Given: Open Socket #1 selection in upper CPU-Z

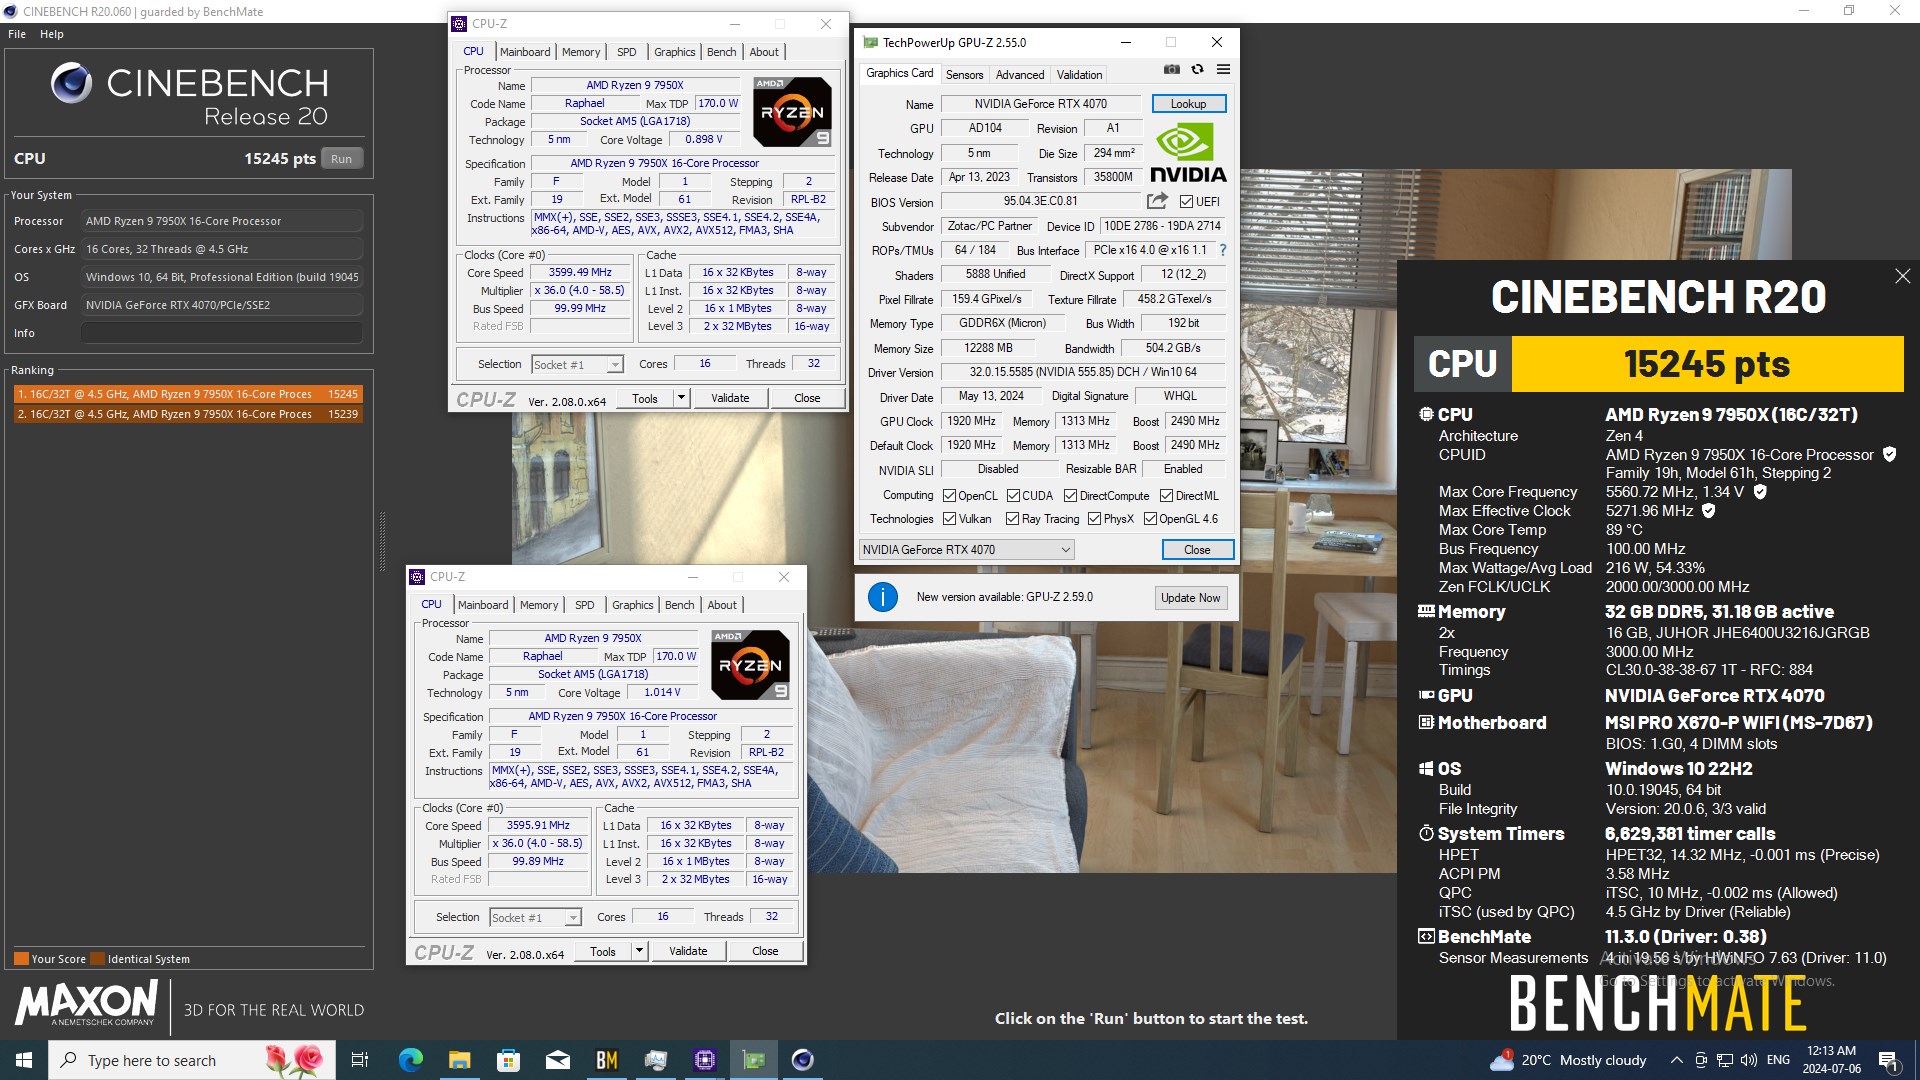Looking at the screenshot, I should 577,365.
